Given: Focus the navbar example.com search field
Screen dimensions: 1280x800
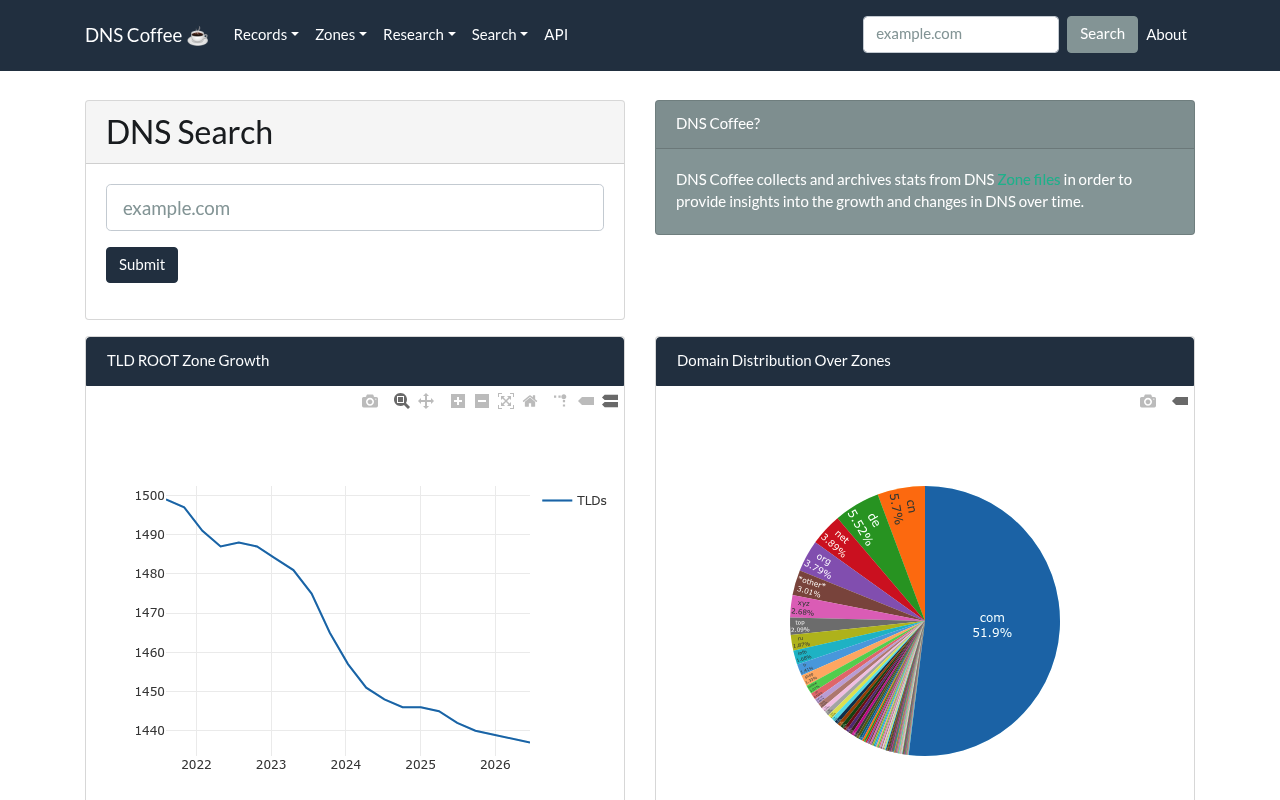Looking at the screenshot, I should click(961, 34).
